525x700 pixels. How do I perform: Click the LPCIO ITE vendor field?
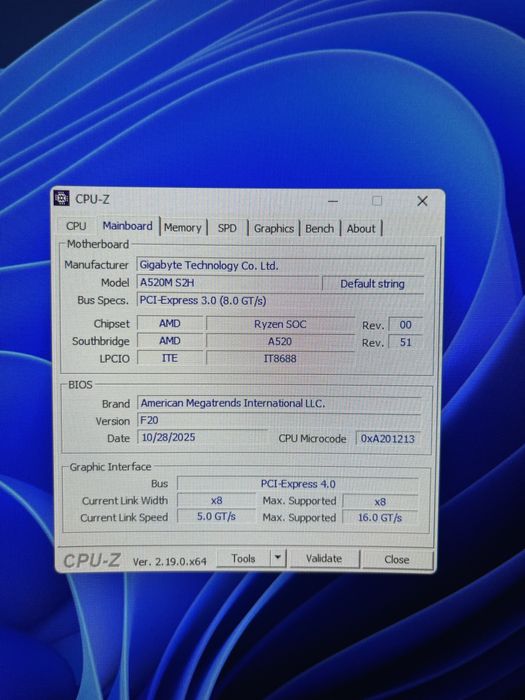[170, 358]
